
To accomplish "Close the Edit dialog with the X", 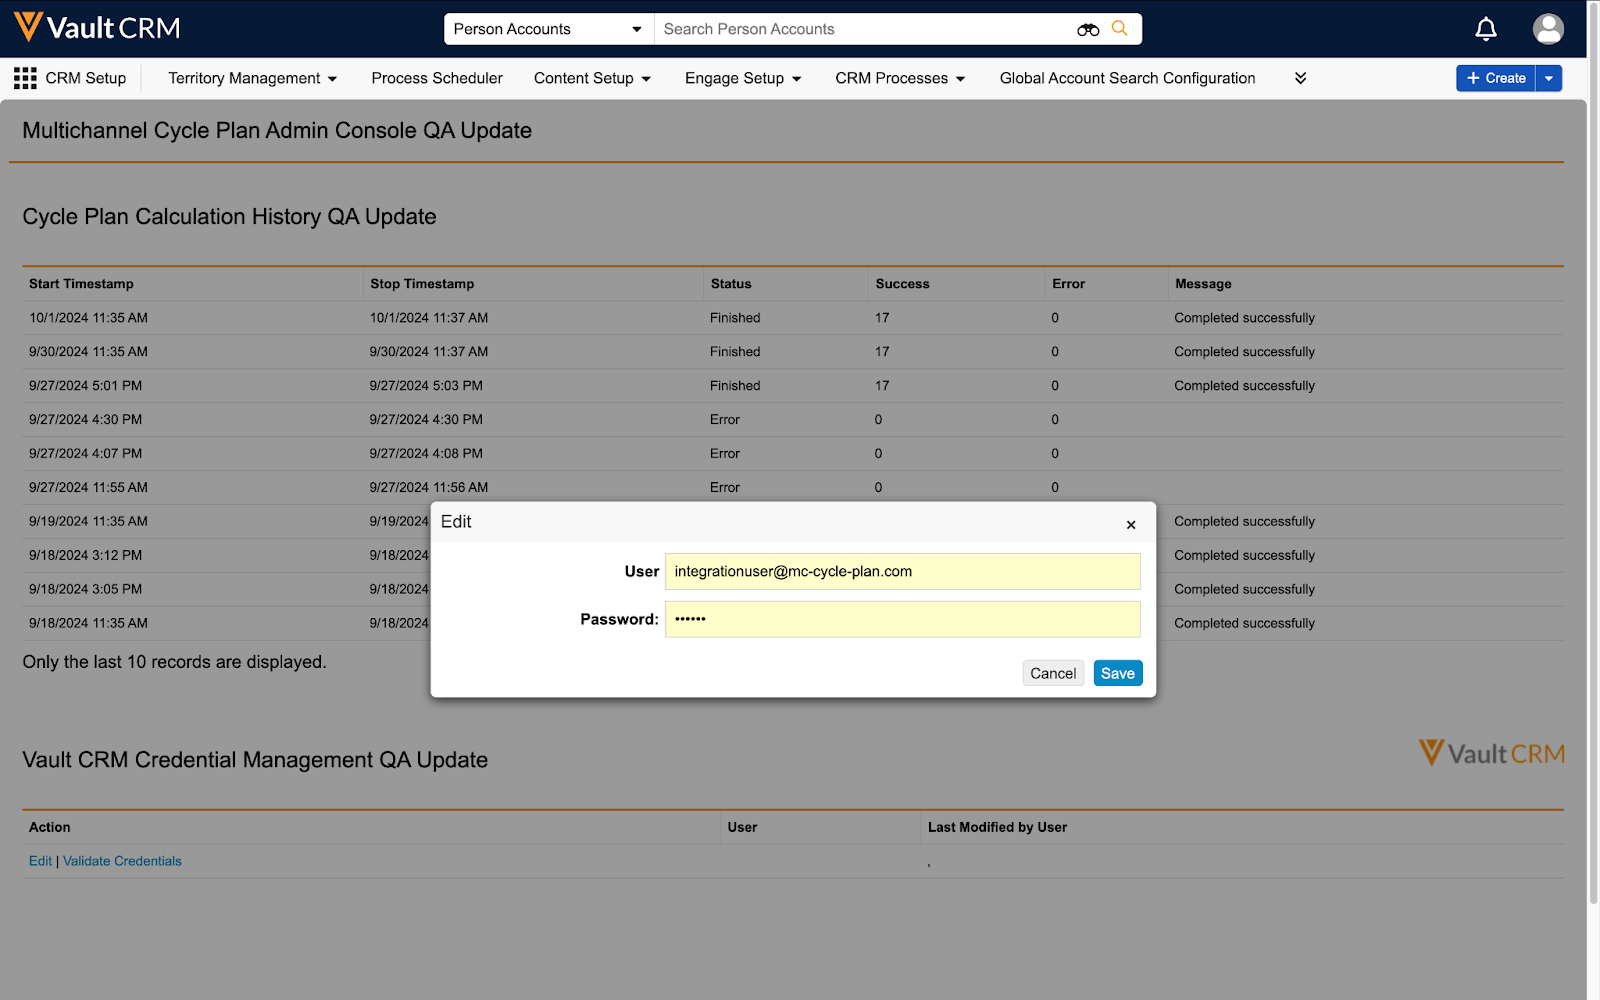I will click(x=1131, y=525).
